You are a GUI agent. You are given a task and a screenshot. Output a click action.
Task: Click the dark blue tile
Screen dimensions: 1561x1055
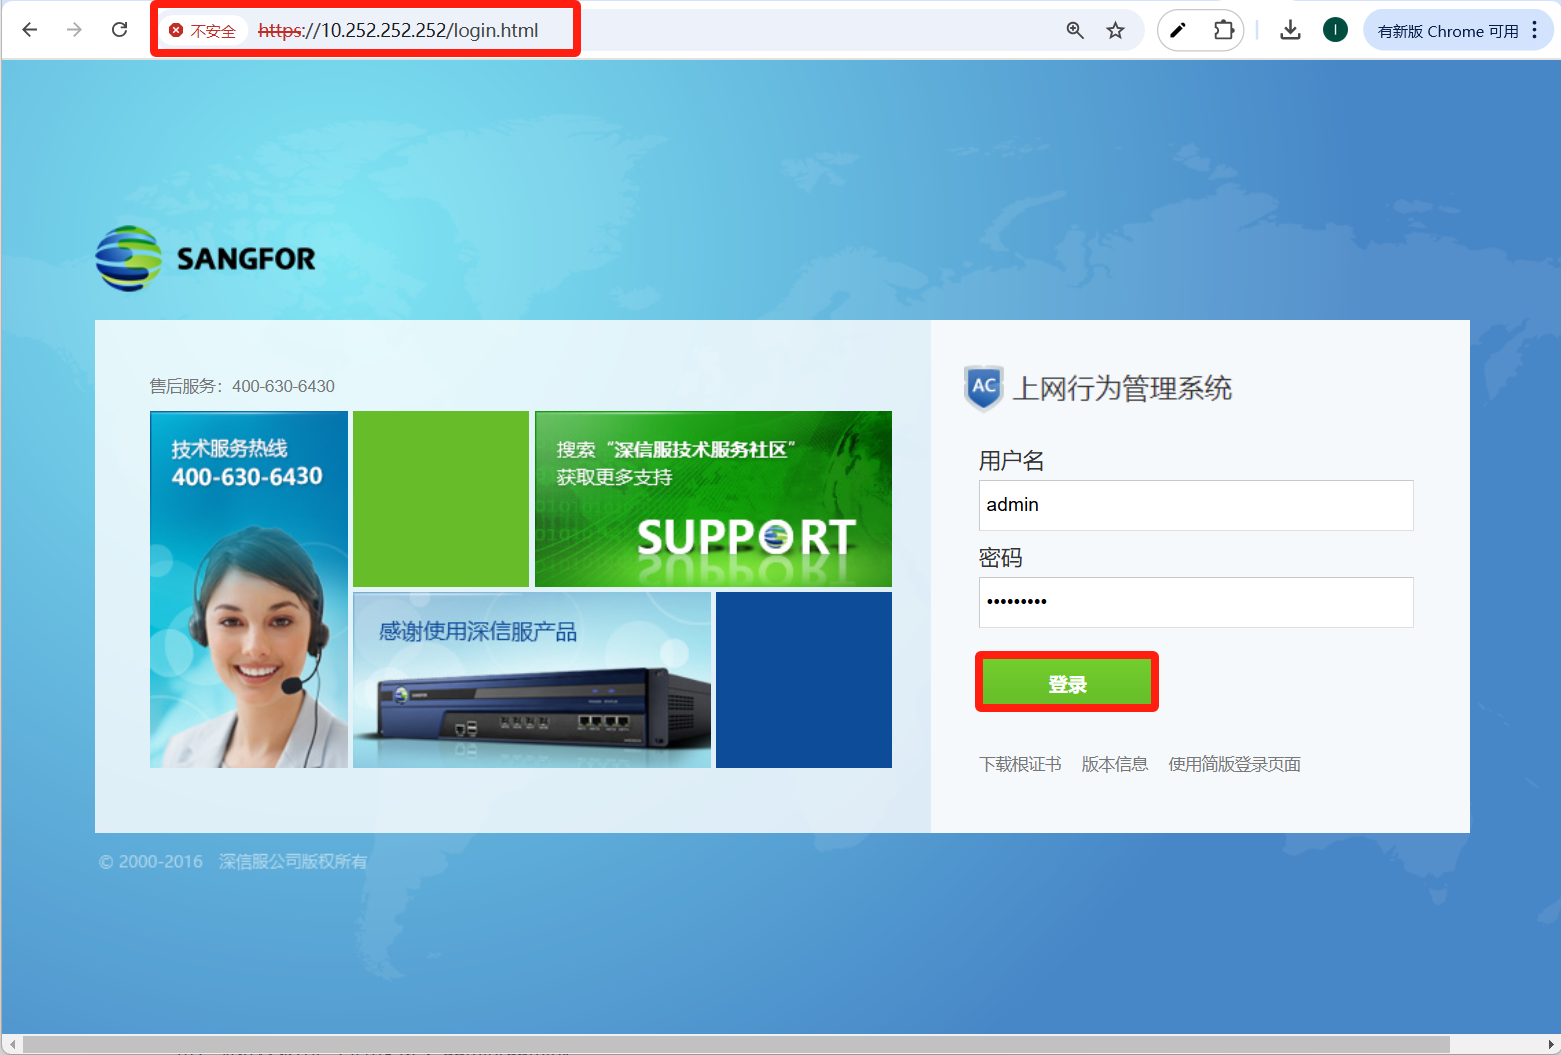coord(804,680)
